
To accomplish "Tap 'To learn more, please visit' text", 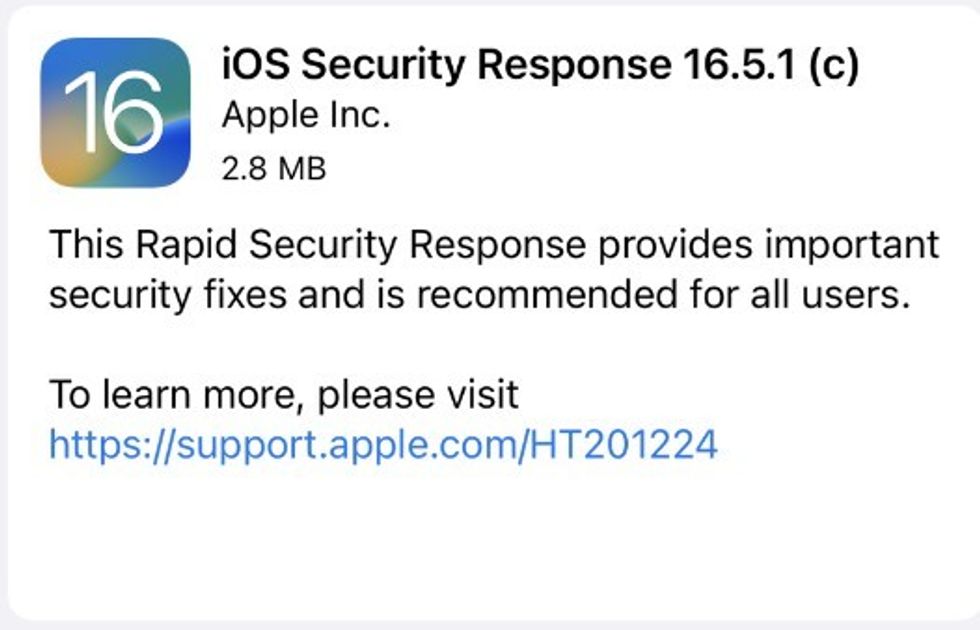I will pyautogui.click(x=284, y=395).
